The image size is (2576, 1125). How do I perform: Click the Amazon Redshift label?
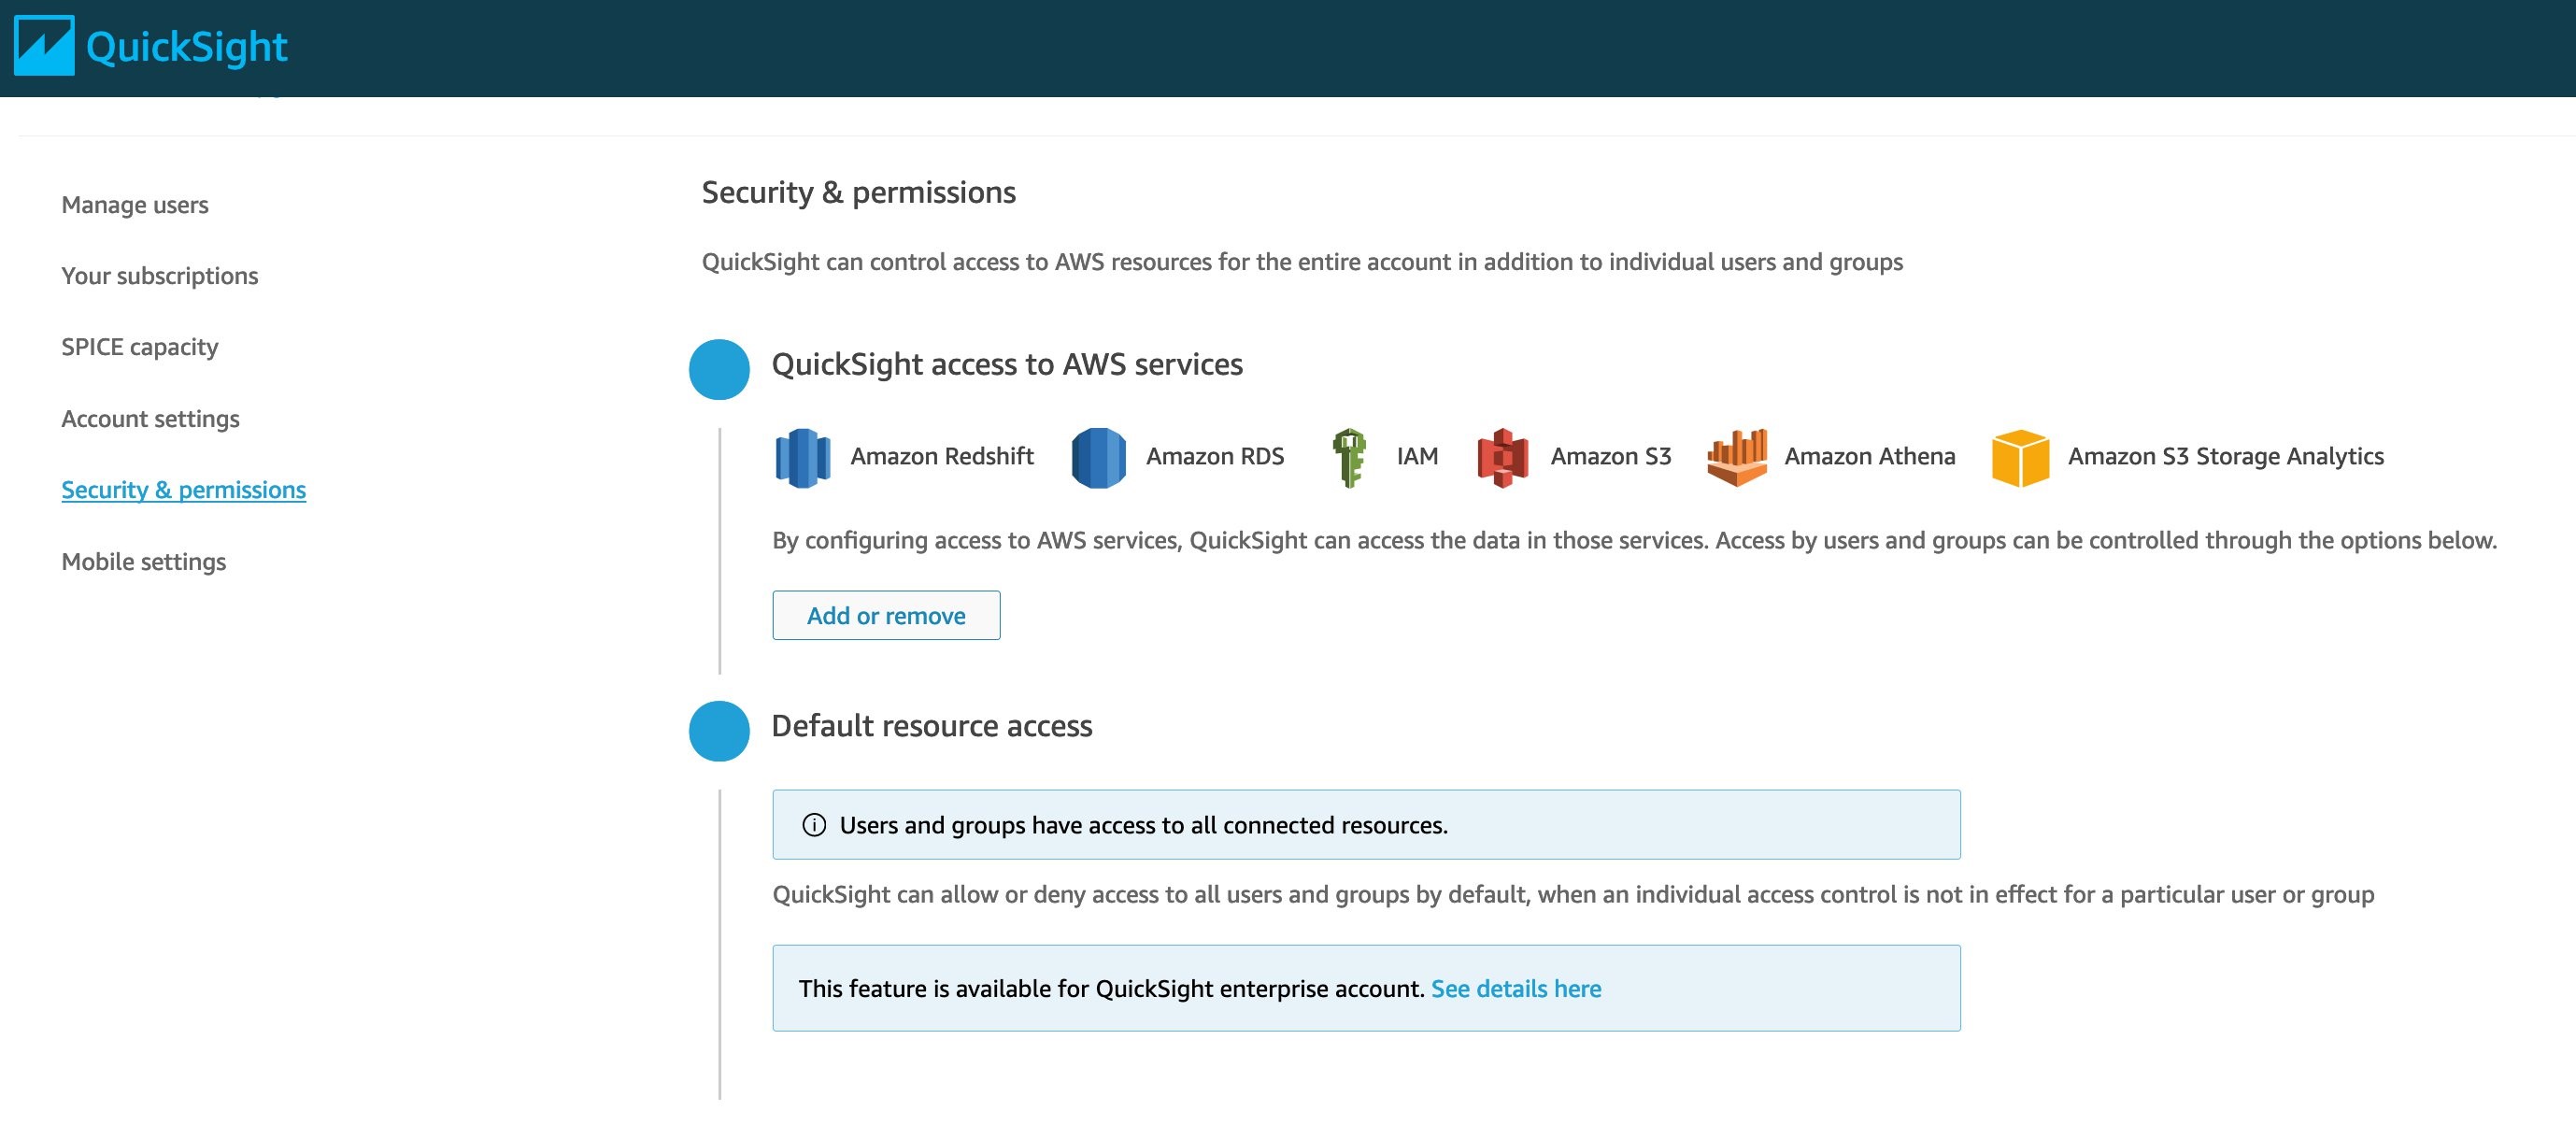point(942,456)
